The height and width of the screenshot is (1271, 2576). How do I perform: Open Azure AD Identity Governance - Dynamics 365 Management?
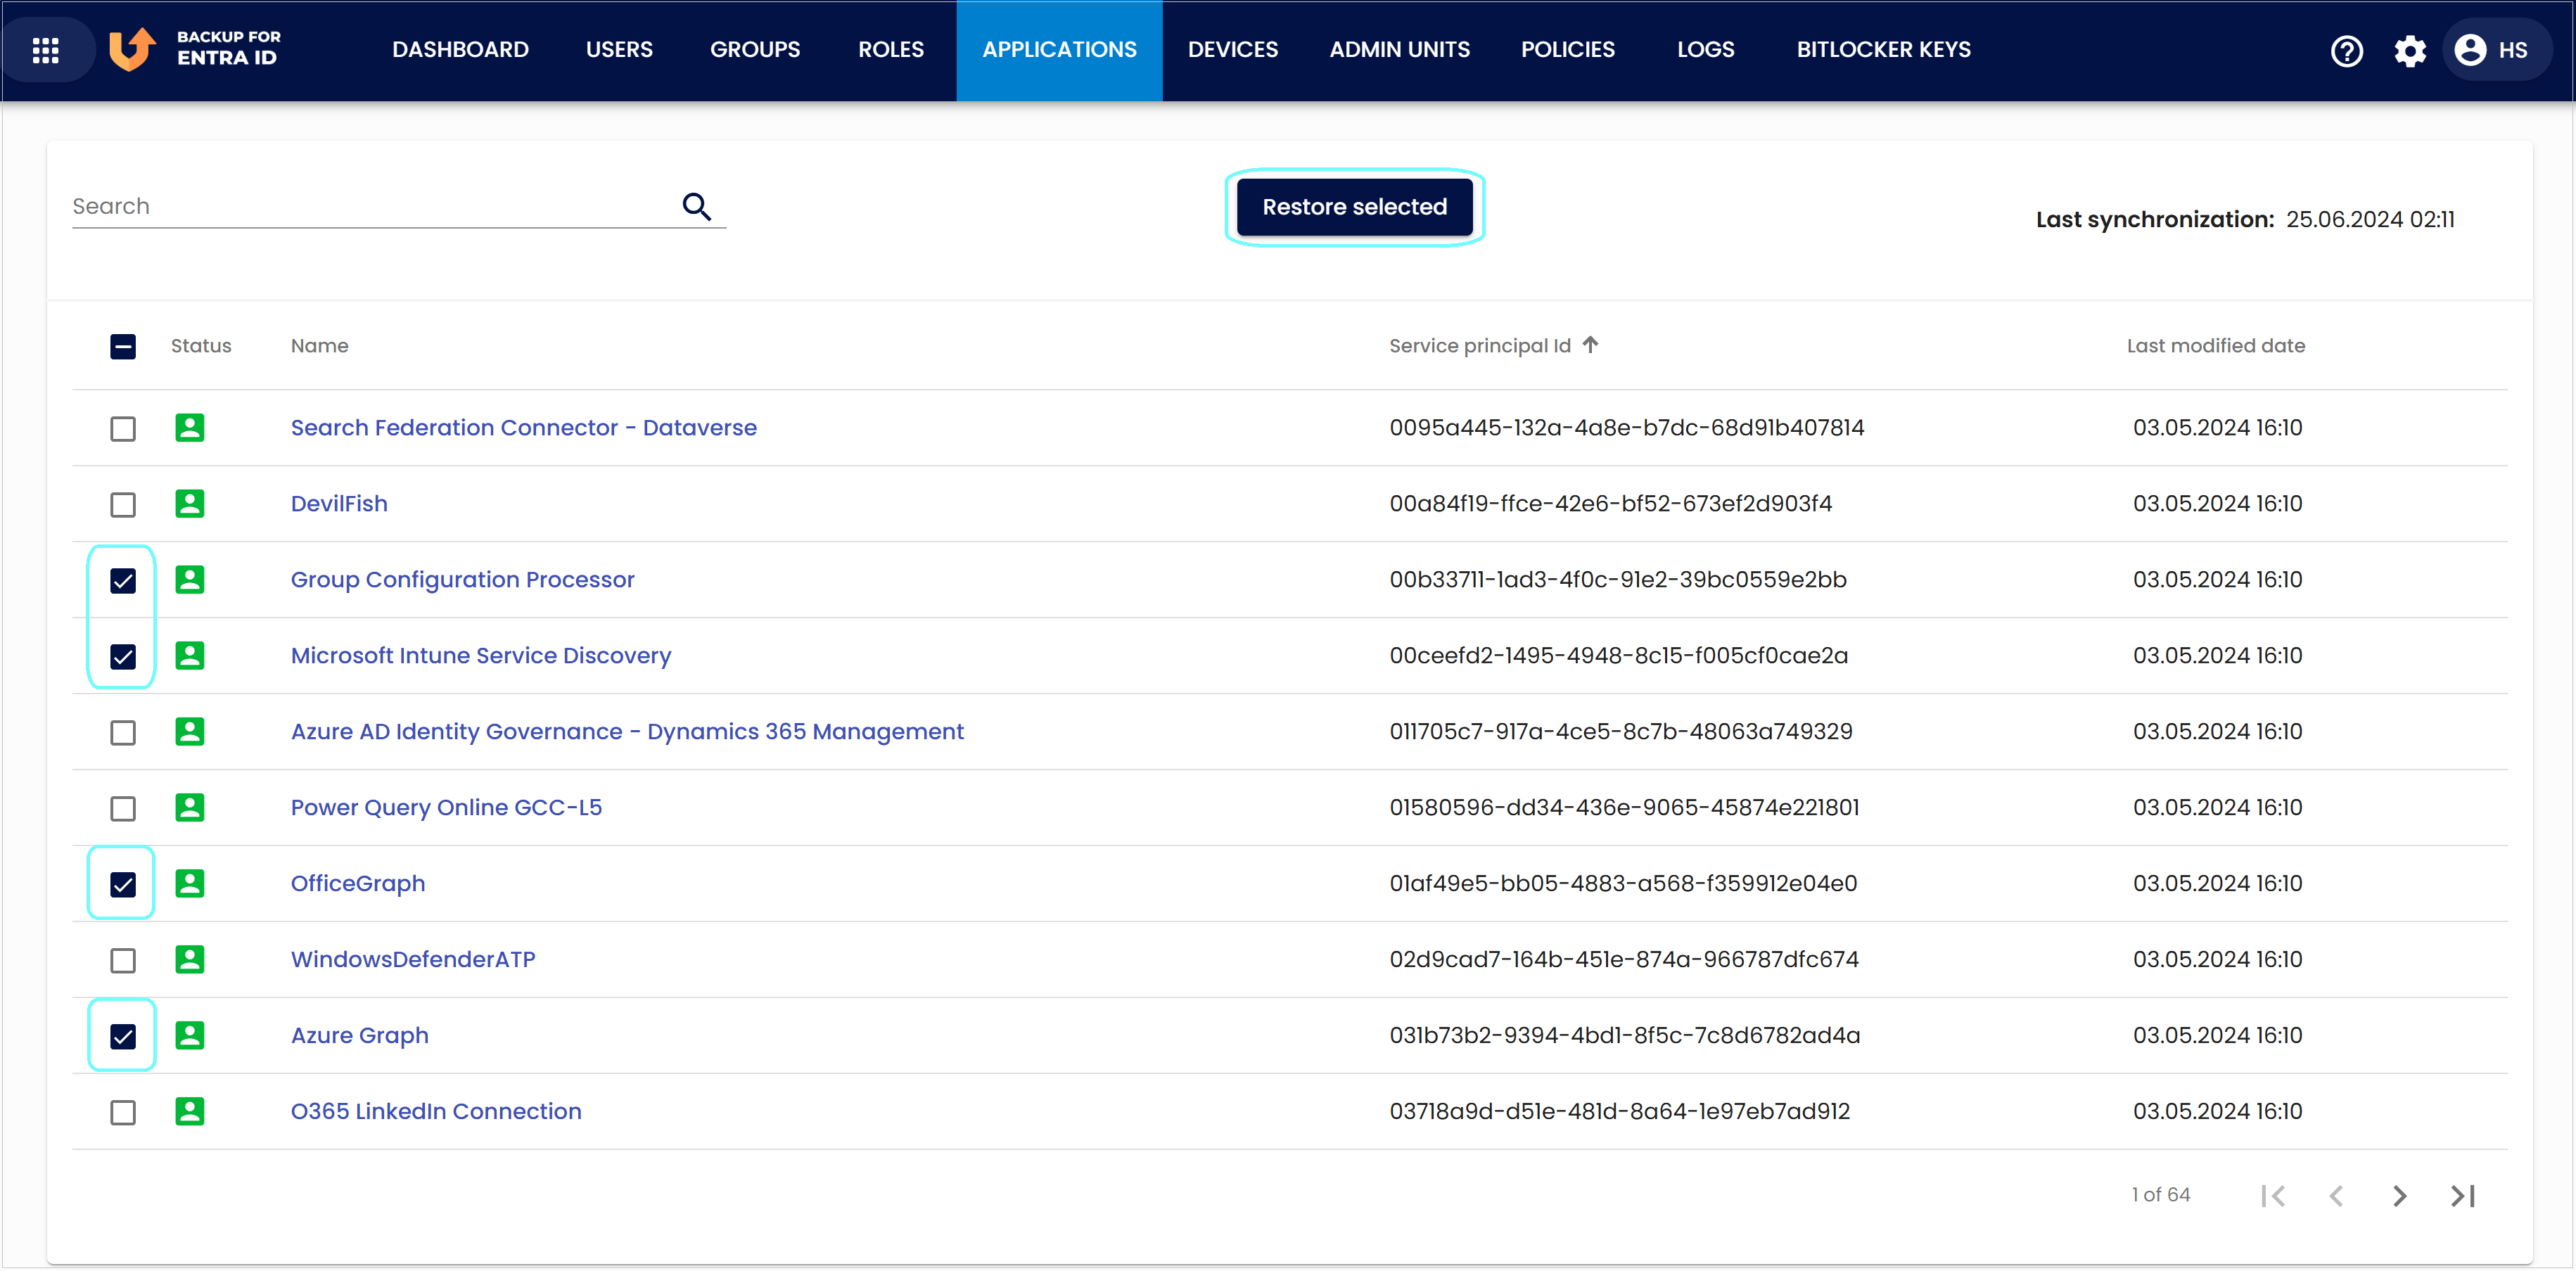(x=627, y=732)
